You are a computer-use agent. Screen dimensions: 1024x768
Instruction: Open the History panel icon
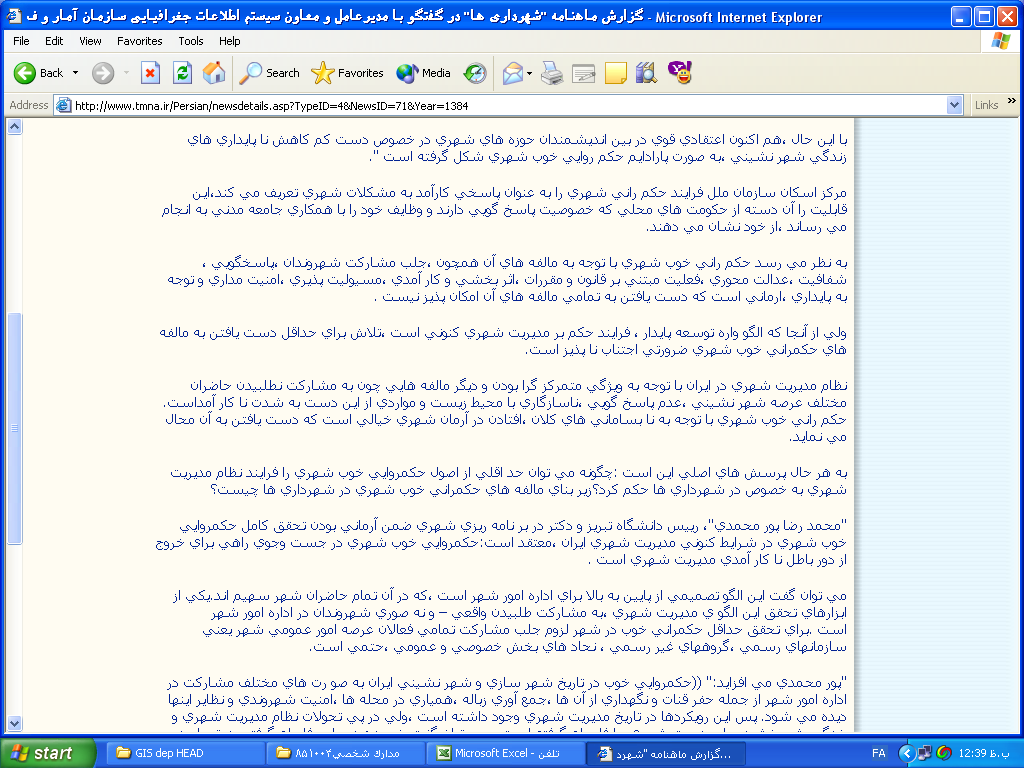(476, 73)
